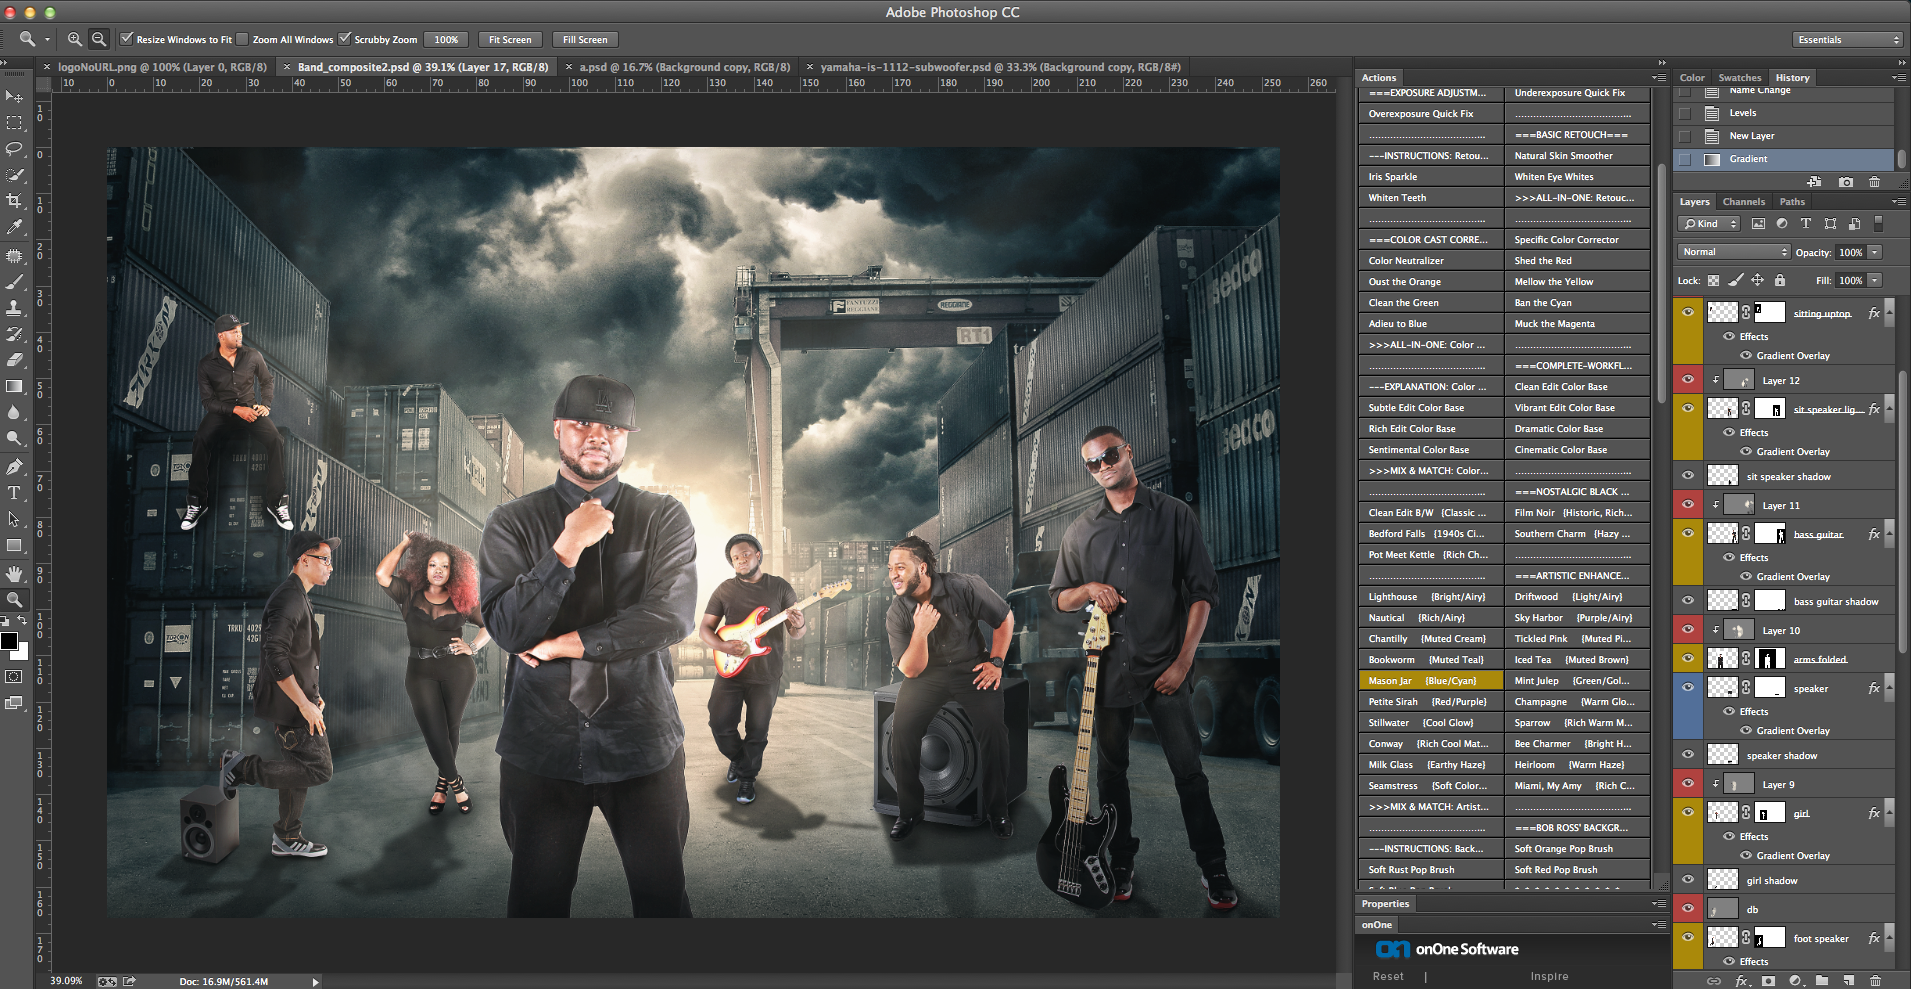
Task: Collapse effects on sitting uptop layer
Action: [1891, 313]
